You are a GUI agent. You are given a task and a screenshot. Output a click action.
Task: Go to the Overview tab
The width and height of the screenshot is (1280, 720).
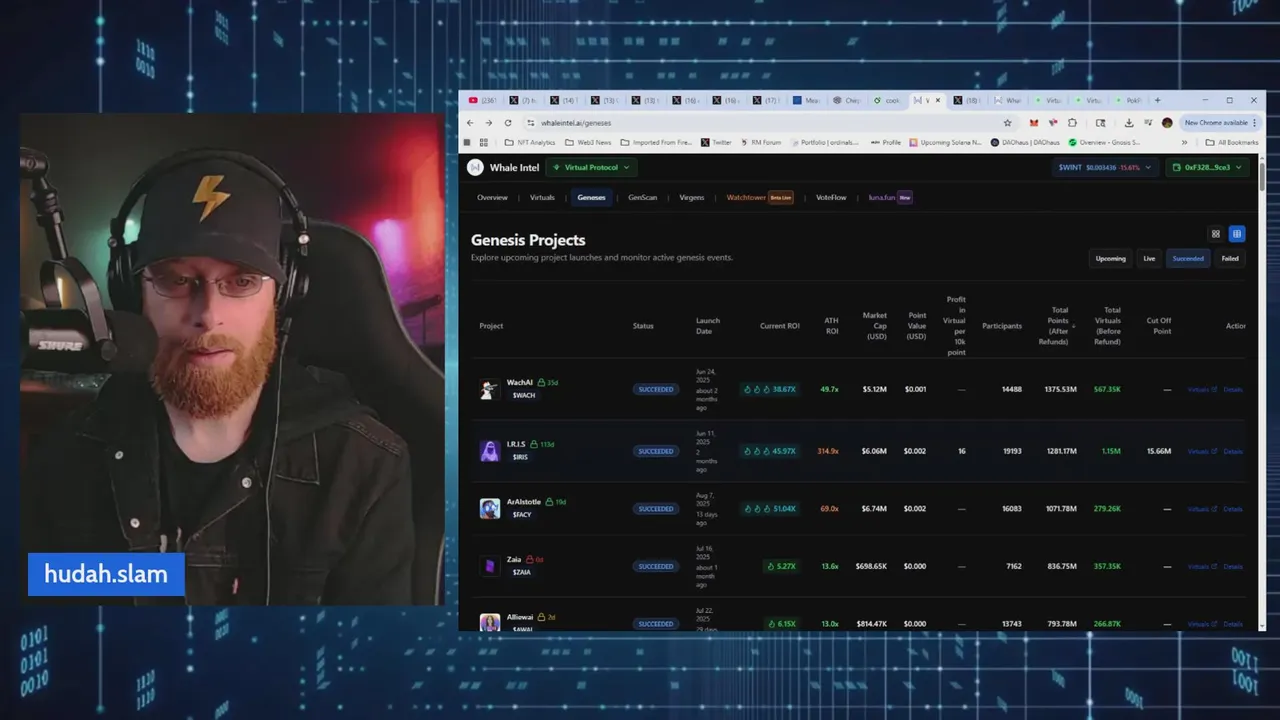(x=492, y=197)
